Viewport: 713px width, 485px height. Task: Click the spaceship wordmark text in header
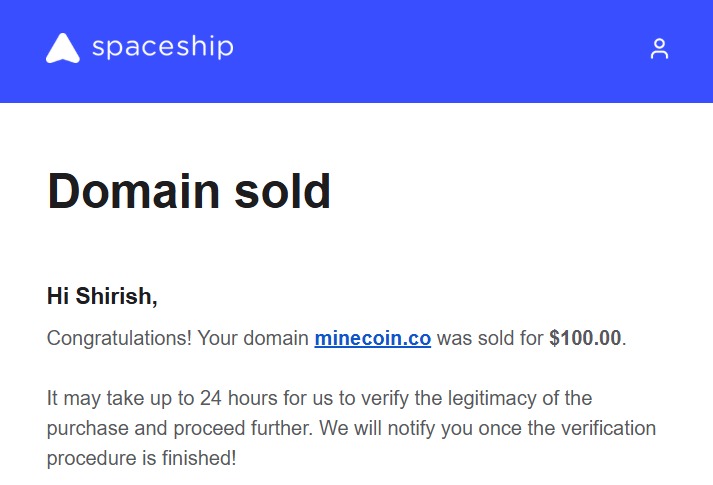[x=163, y=47]
